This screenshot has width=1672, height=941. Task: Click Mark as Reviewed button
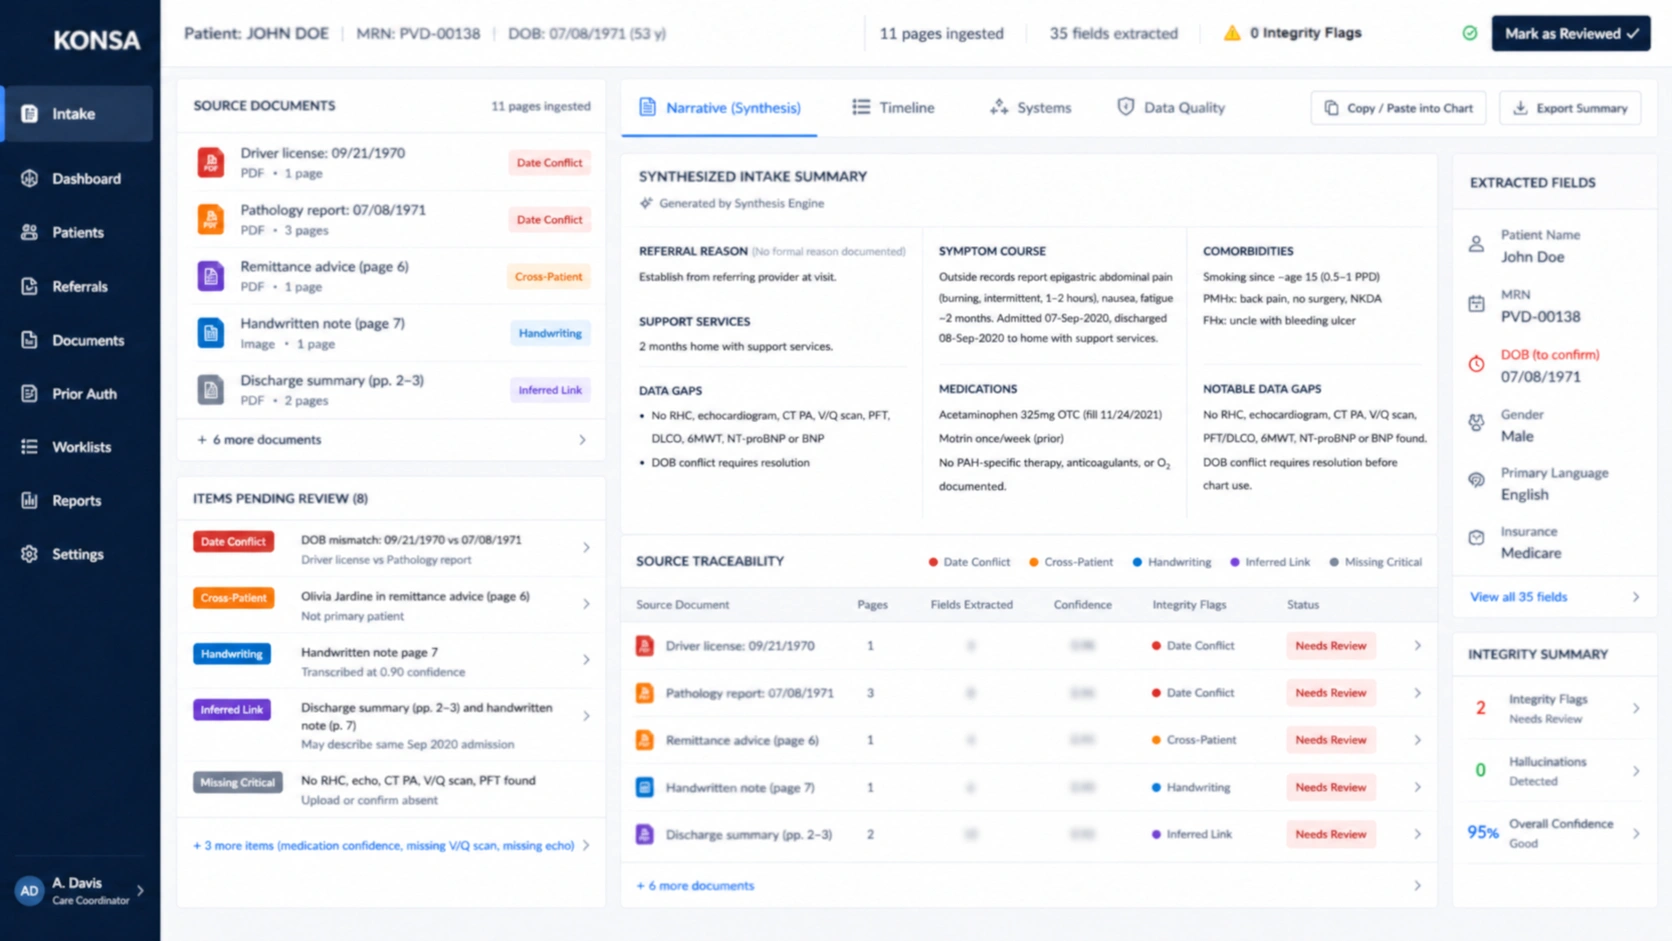pos(1570,33)
